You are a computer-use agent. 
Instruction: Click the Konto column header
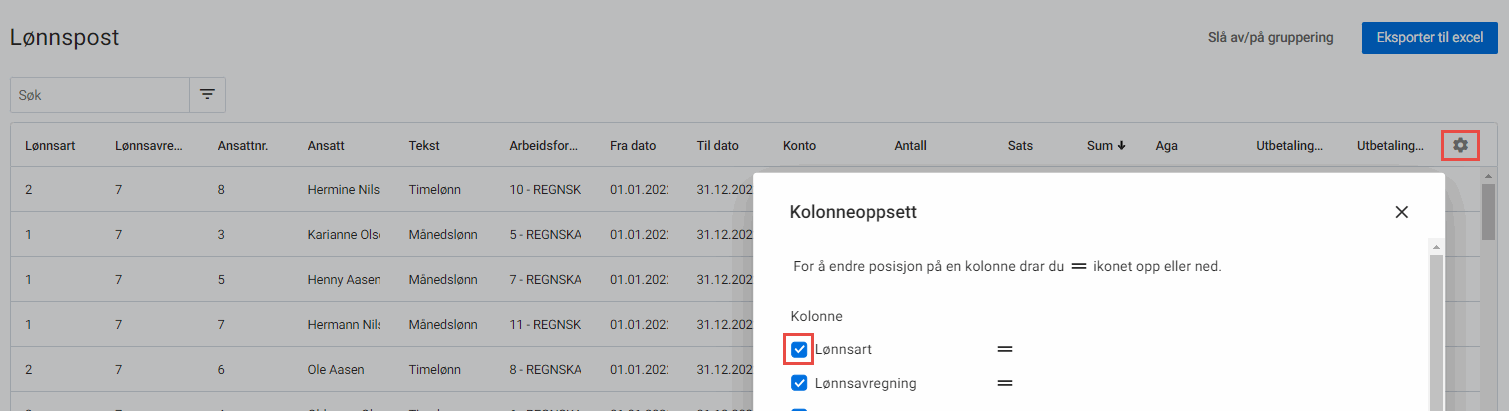(800, 146)
